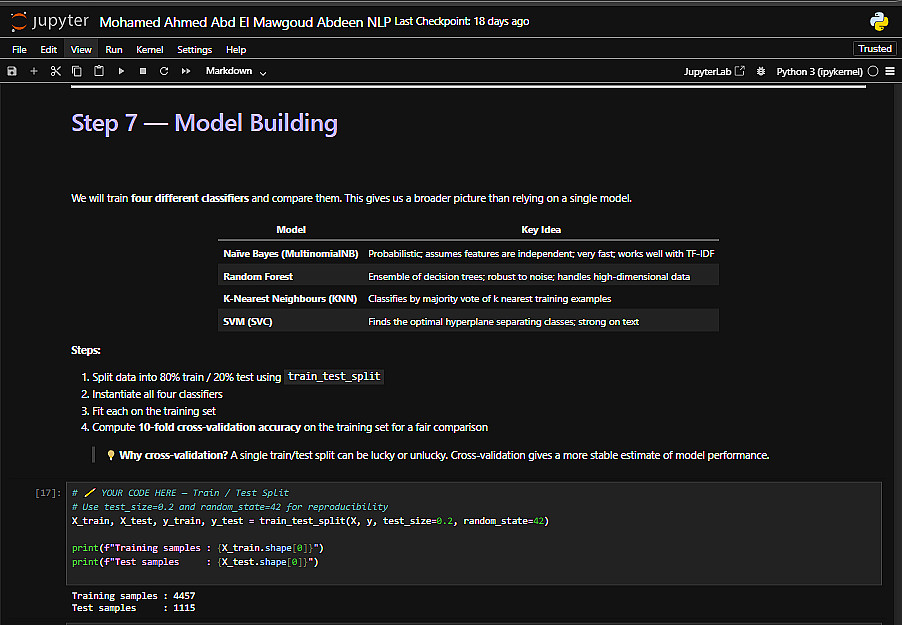Cut the selected cell using the scissors icon
The height and width of the screenshot is (625, 902).
point(56,71)
